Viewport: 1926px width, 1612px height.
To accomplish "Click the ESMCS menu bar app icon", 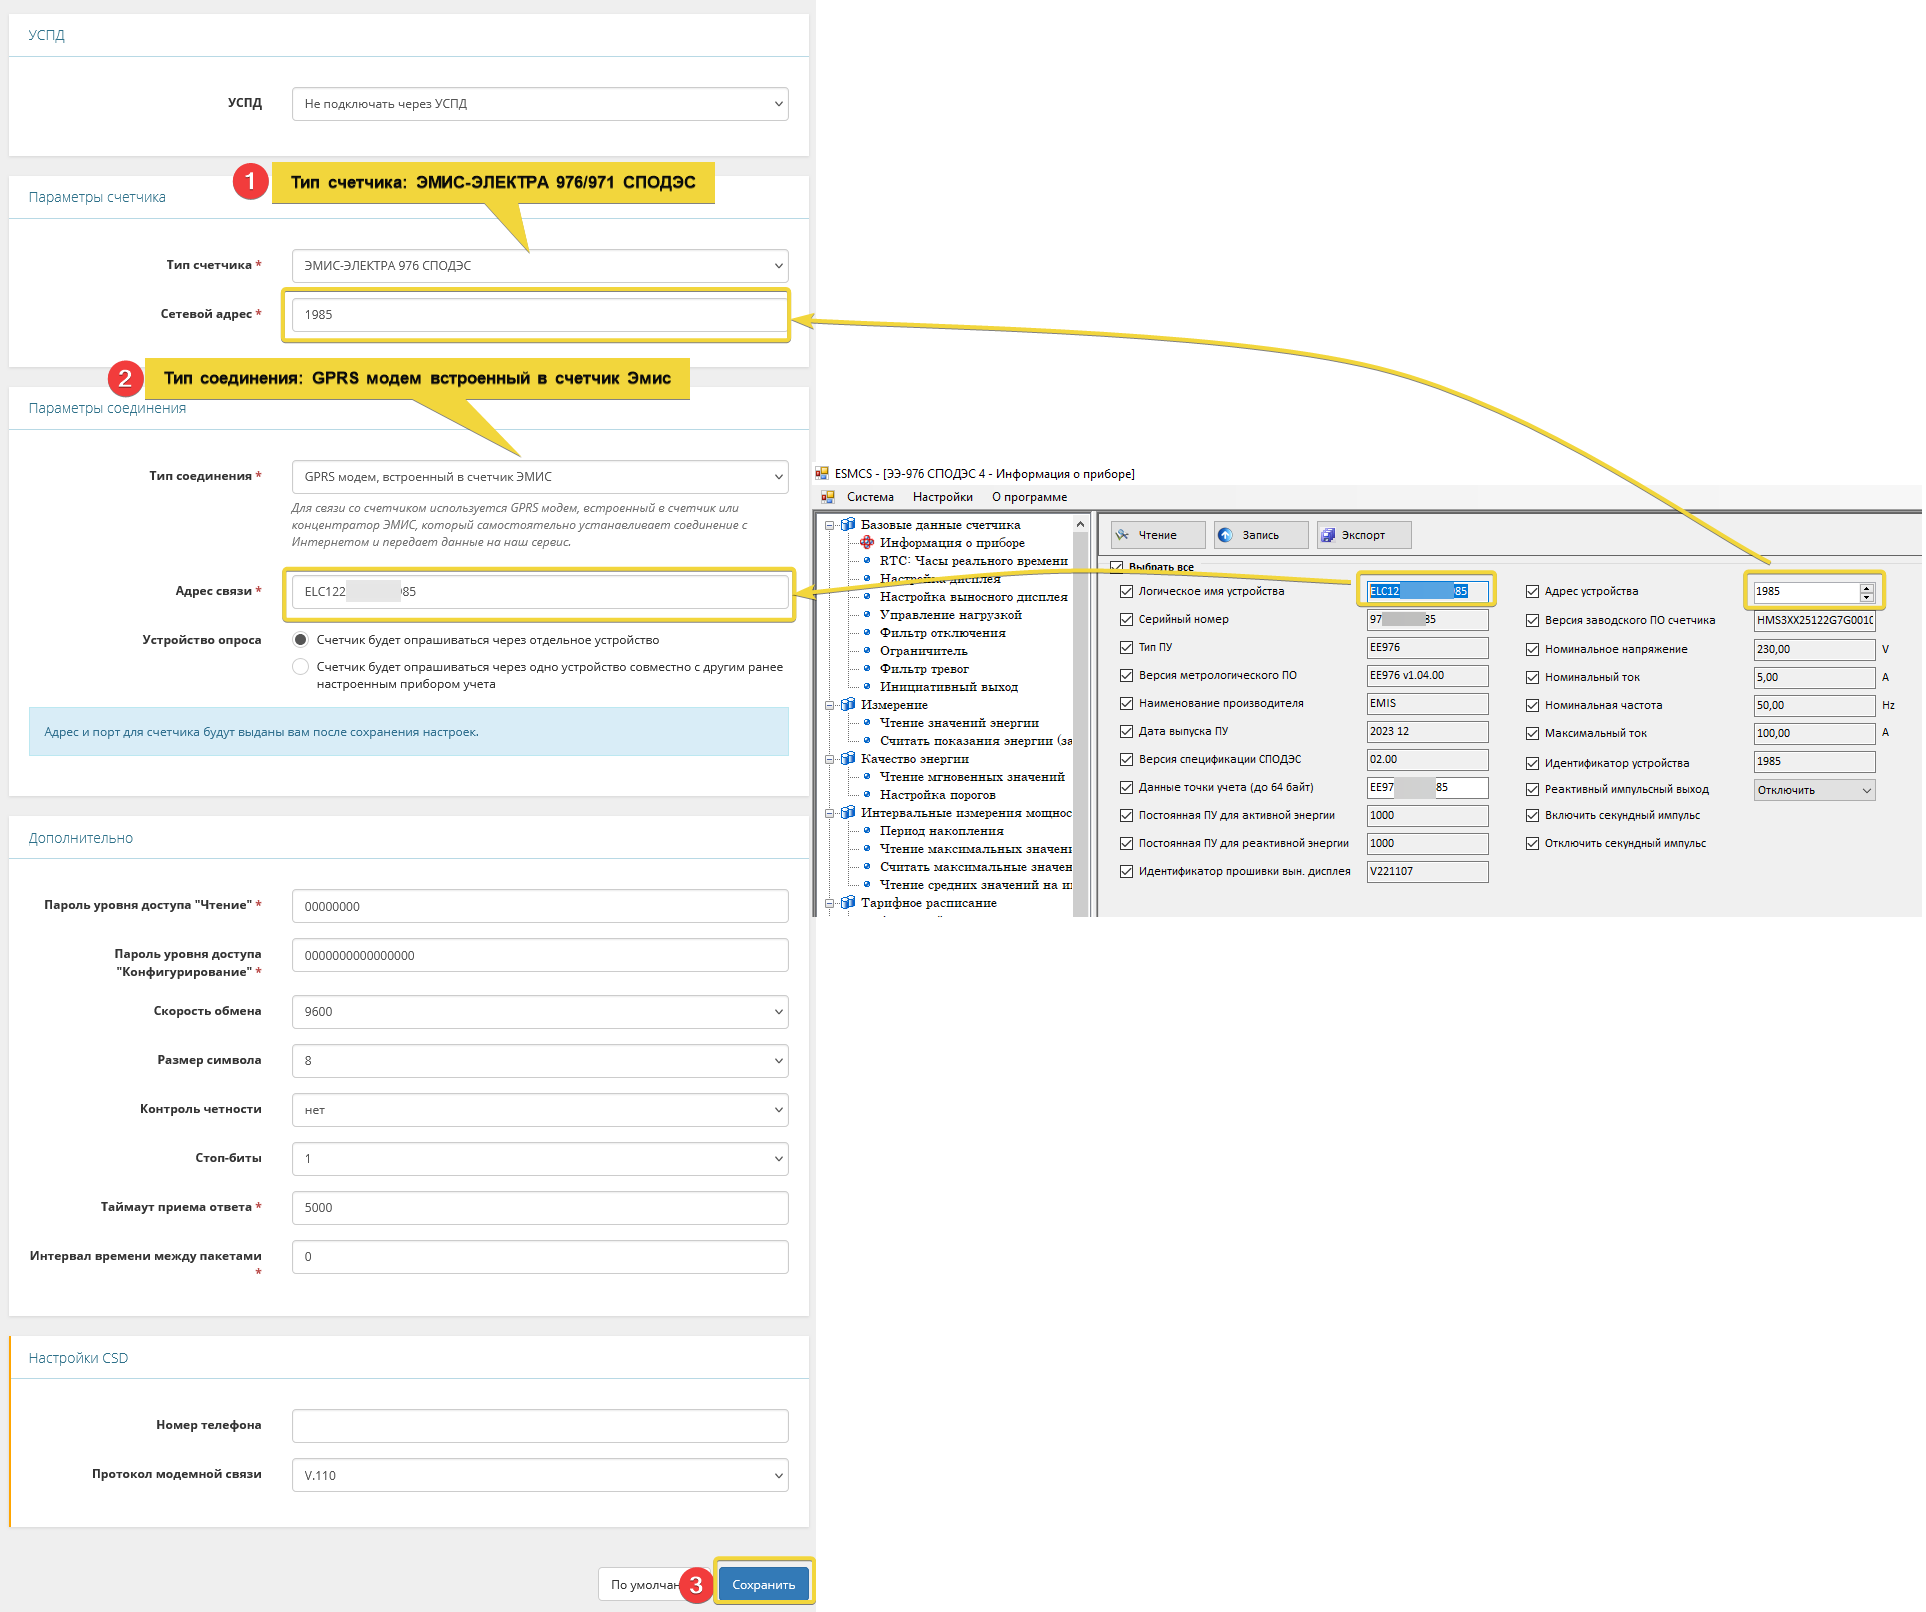I will (828, 497).
